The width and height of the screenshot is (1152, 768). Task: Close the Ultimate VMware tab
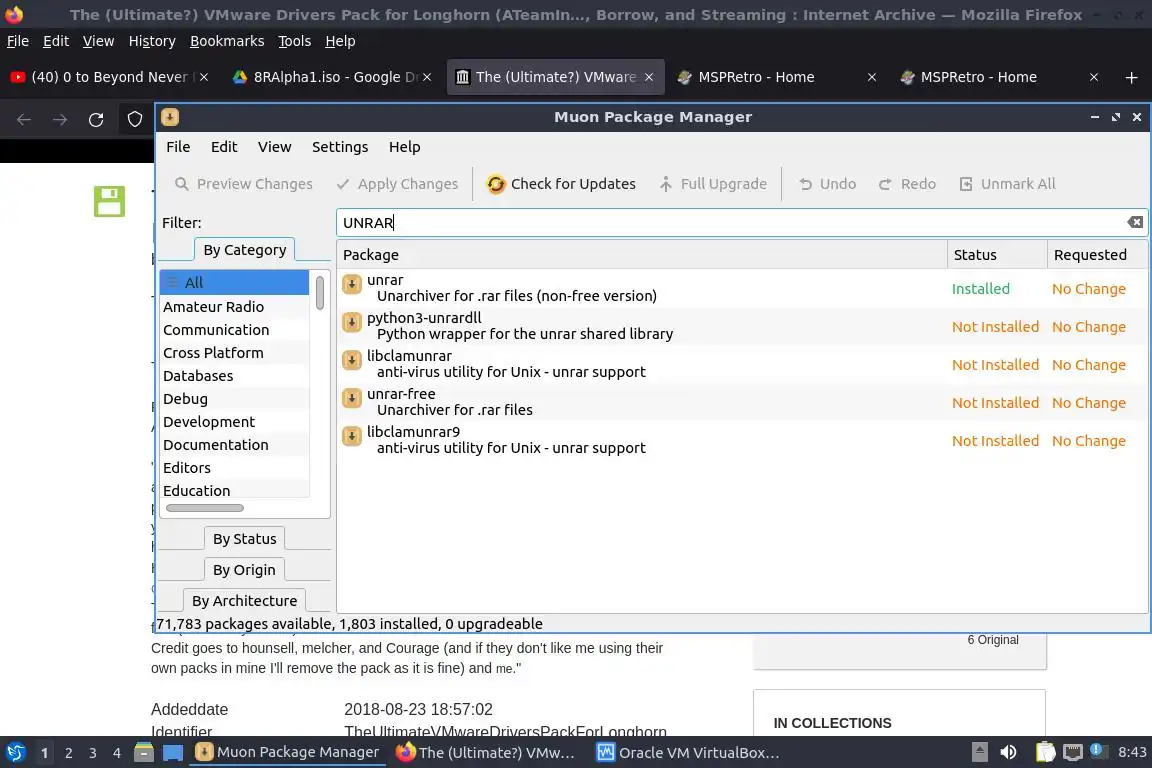649,77
